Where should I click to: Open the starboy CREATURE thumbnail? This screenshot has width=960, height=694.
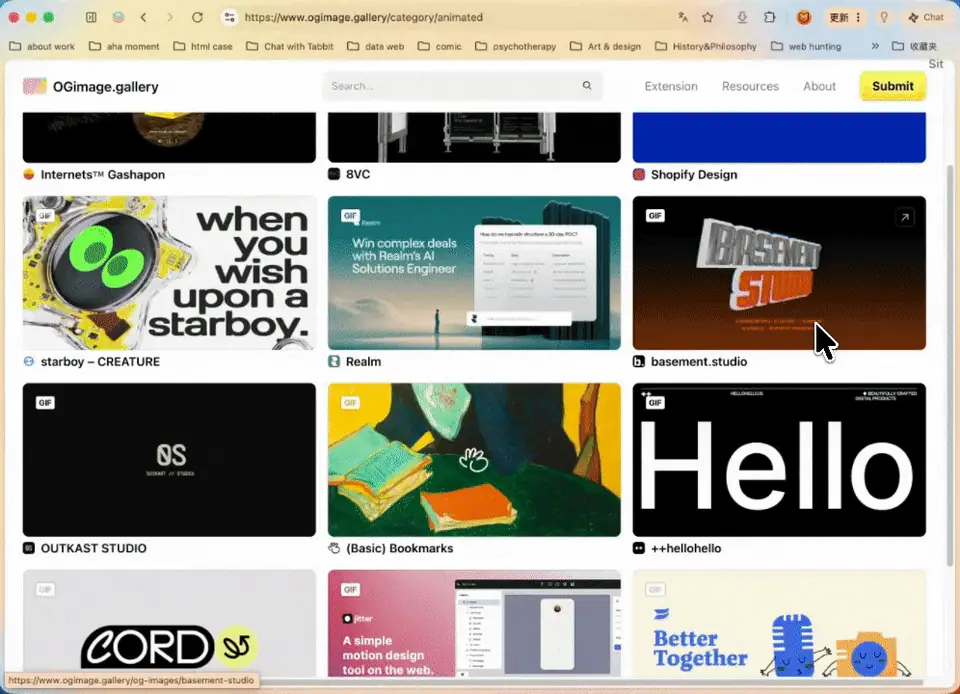click(x=169, y=273)
